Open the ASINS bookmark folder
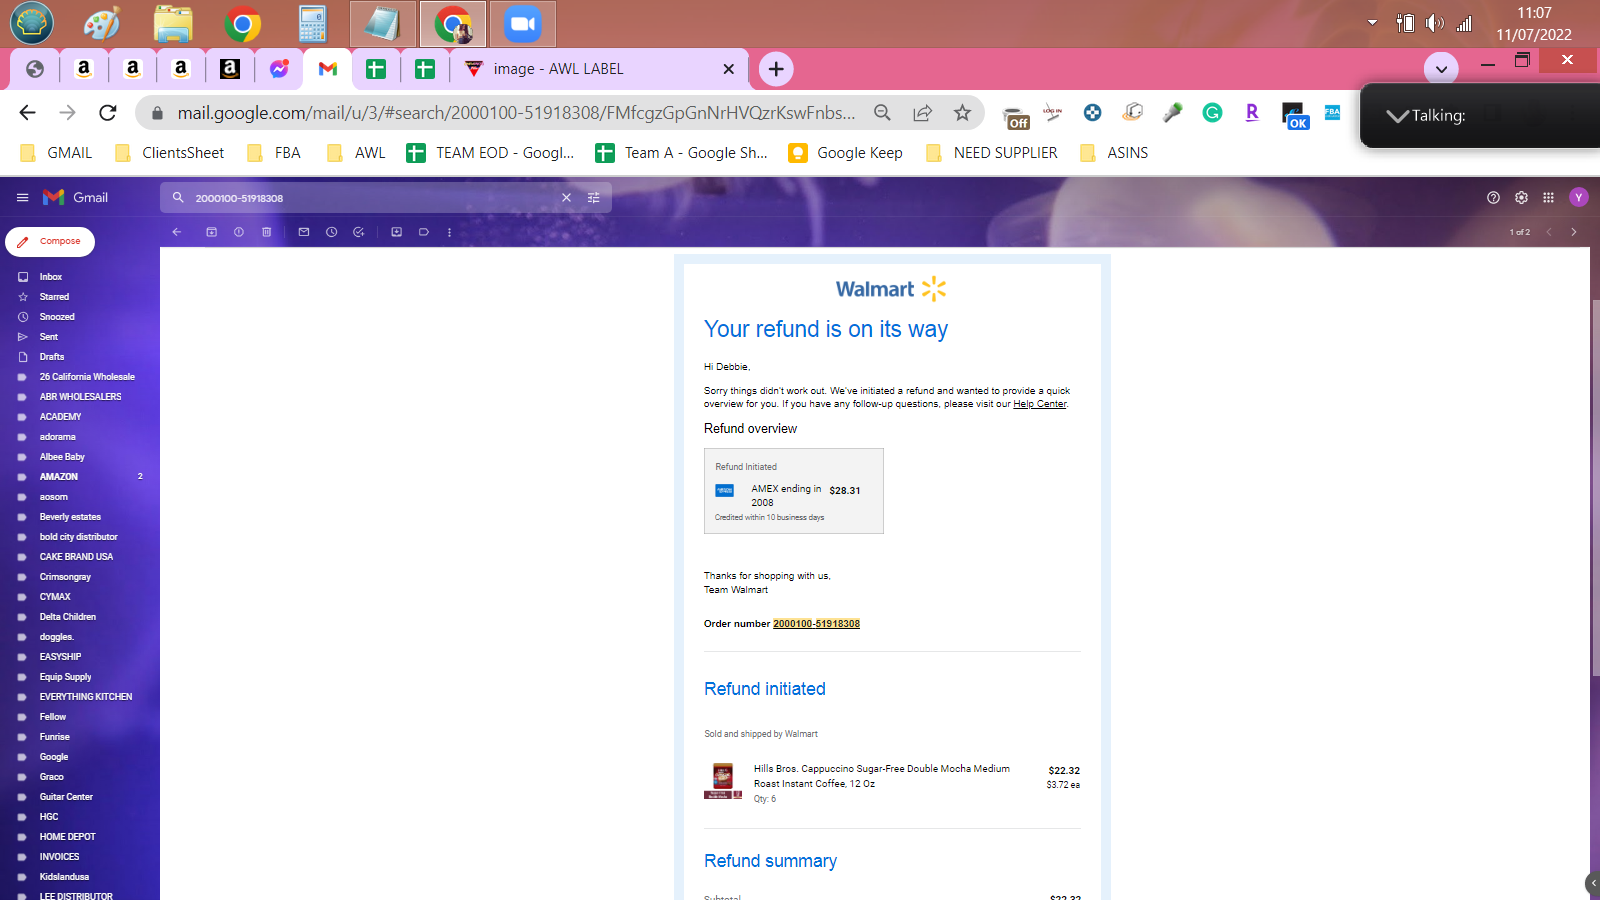This screenshot has width=1600, height=900. pyautogui.click(x=1113, y=153)
